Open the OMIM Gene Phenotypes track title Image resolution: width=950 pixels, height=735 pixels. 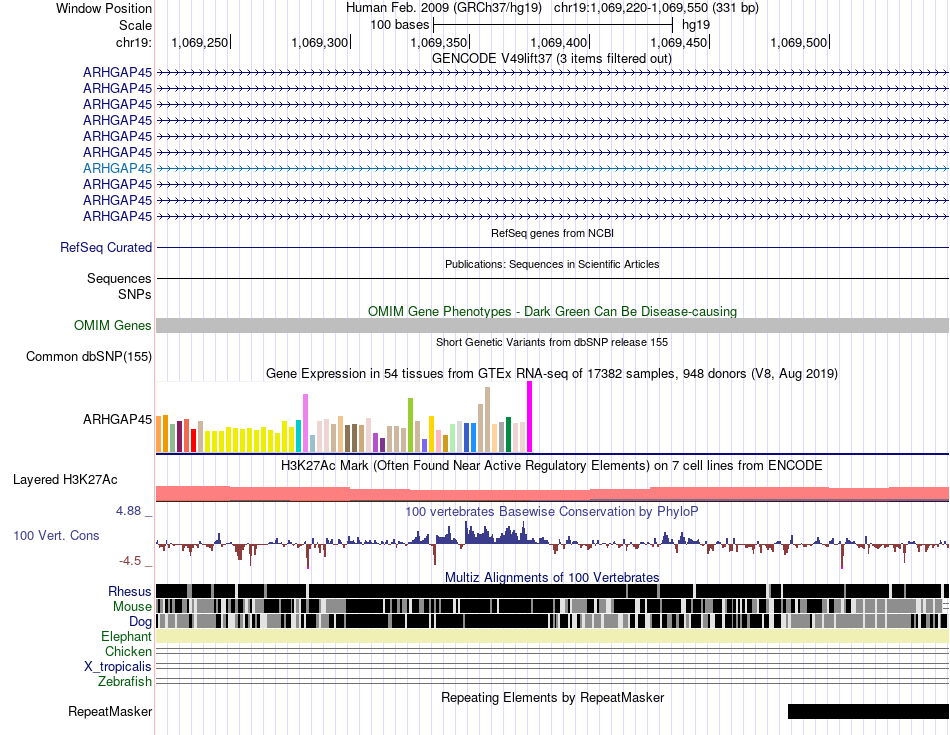point(552,311)
